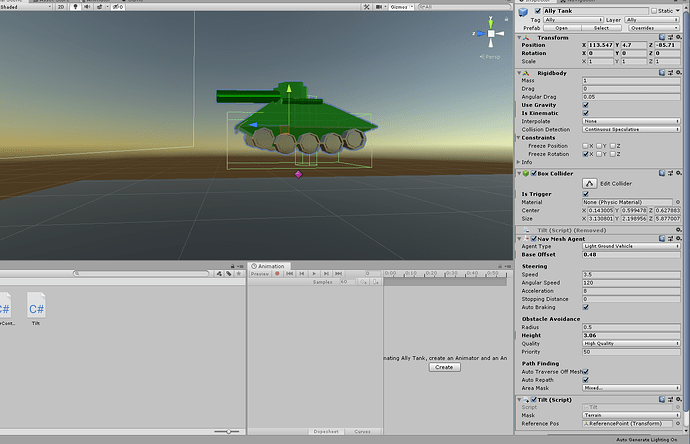Toggle the Ally Tank active checkbox

point(538,11)
